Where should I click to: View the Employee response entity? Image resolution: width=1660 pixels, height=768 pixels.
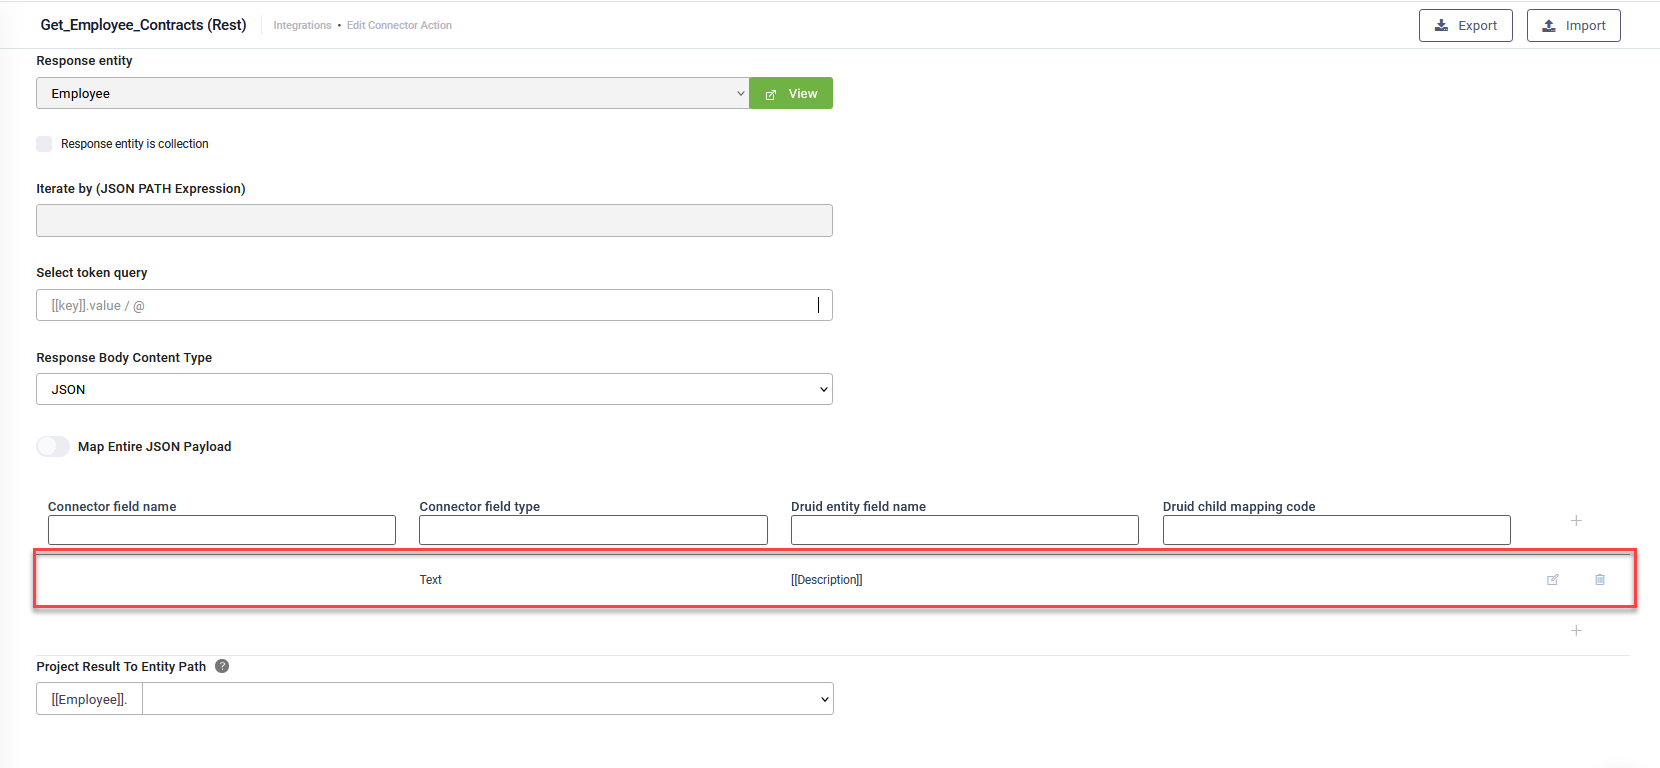(x=791, y=94)
